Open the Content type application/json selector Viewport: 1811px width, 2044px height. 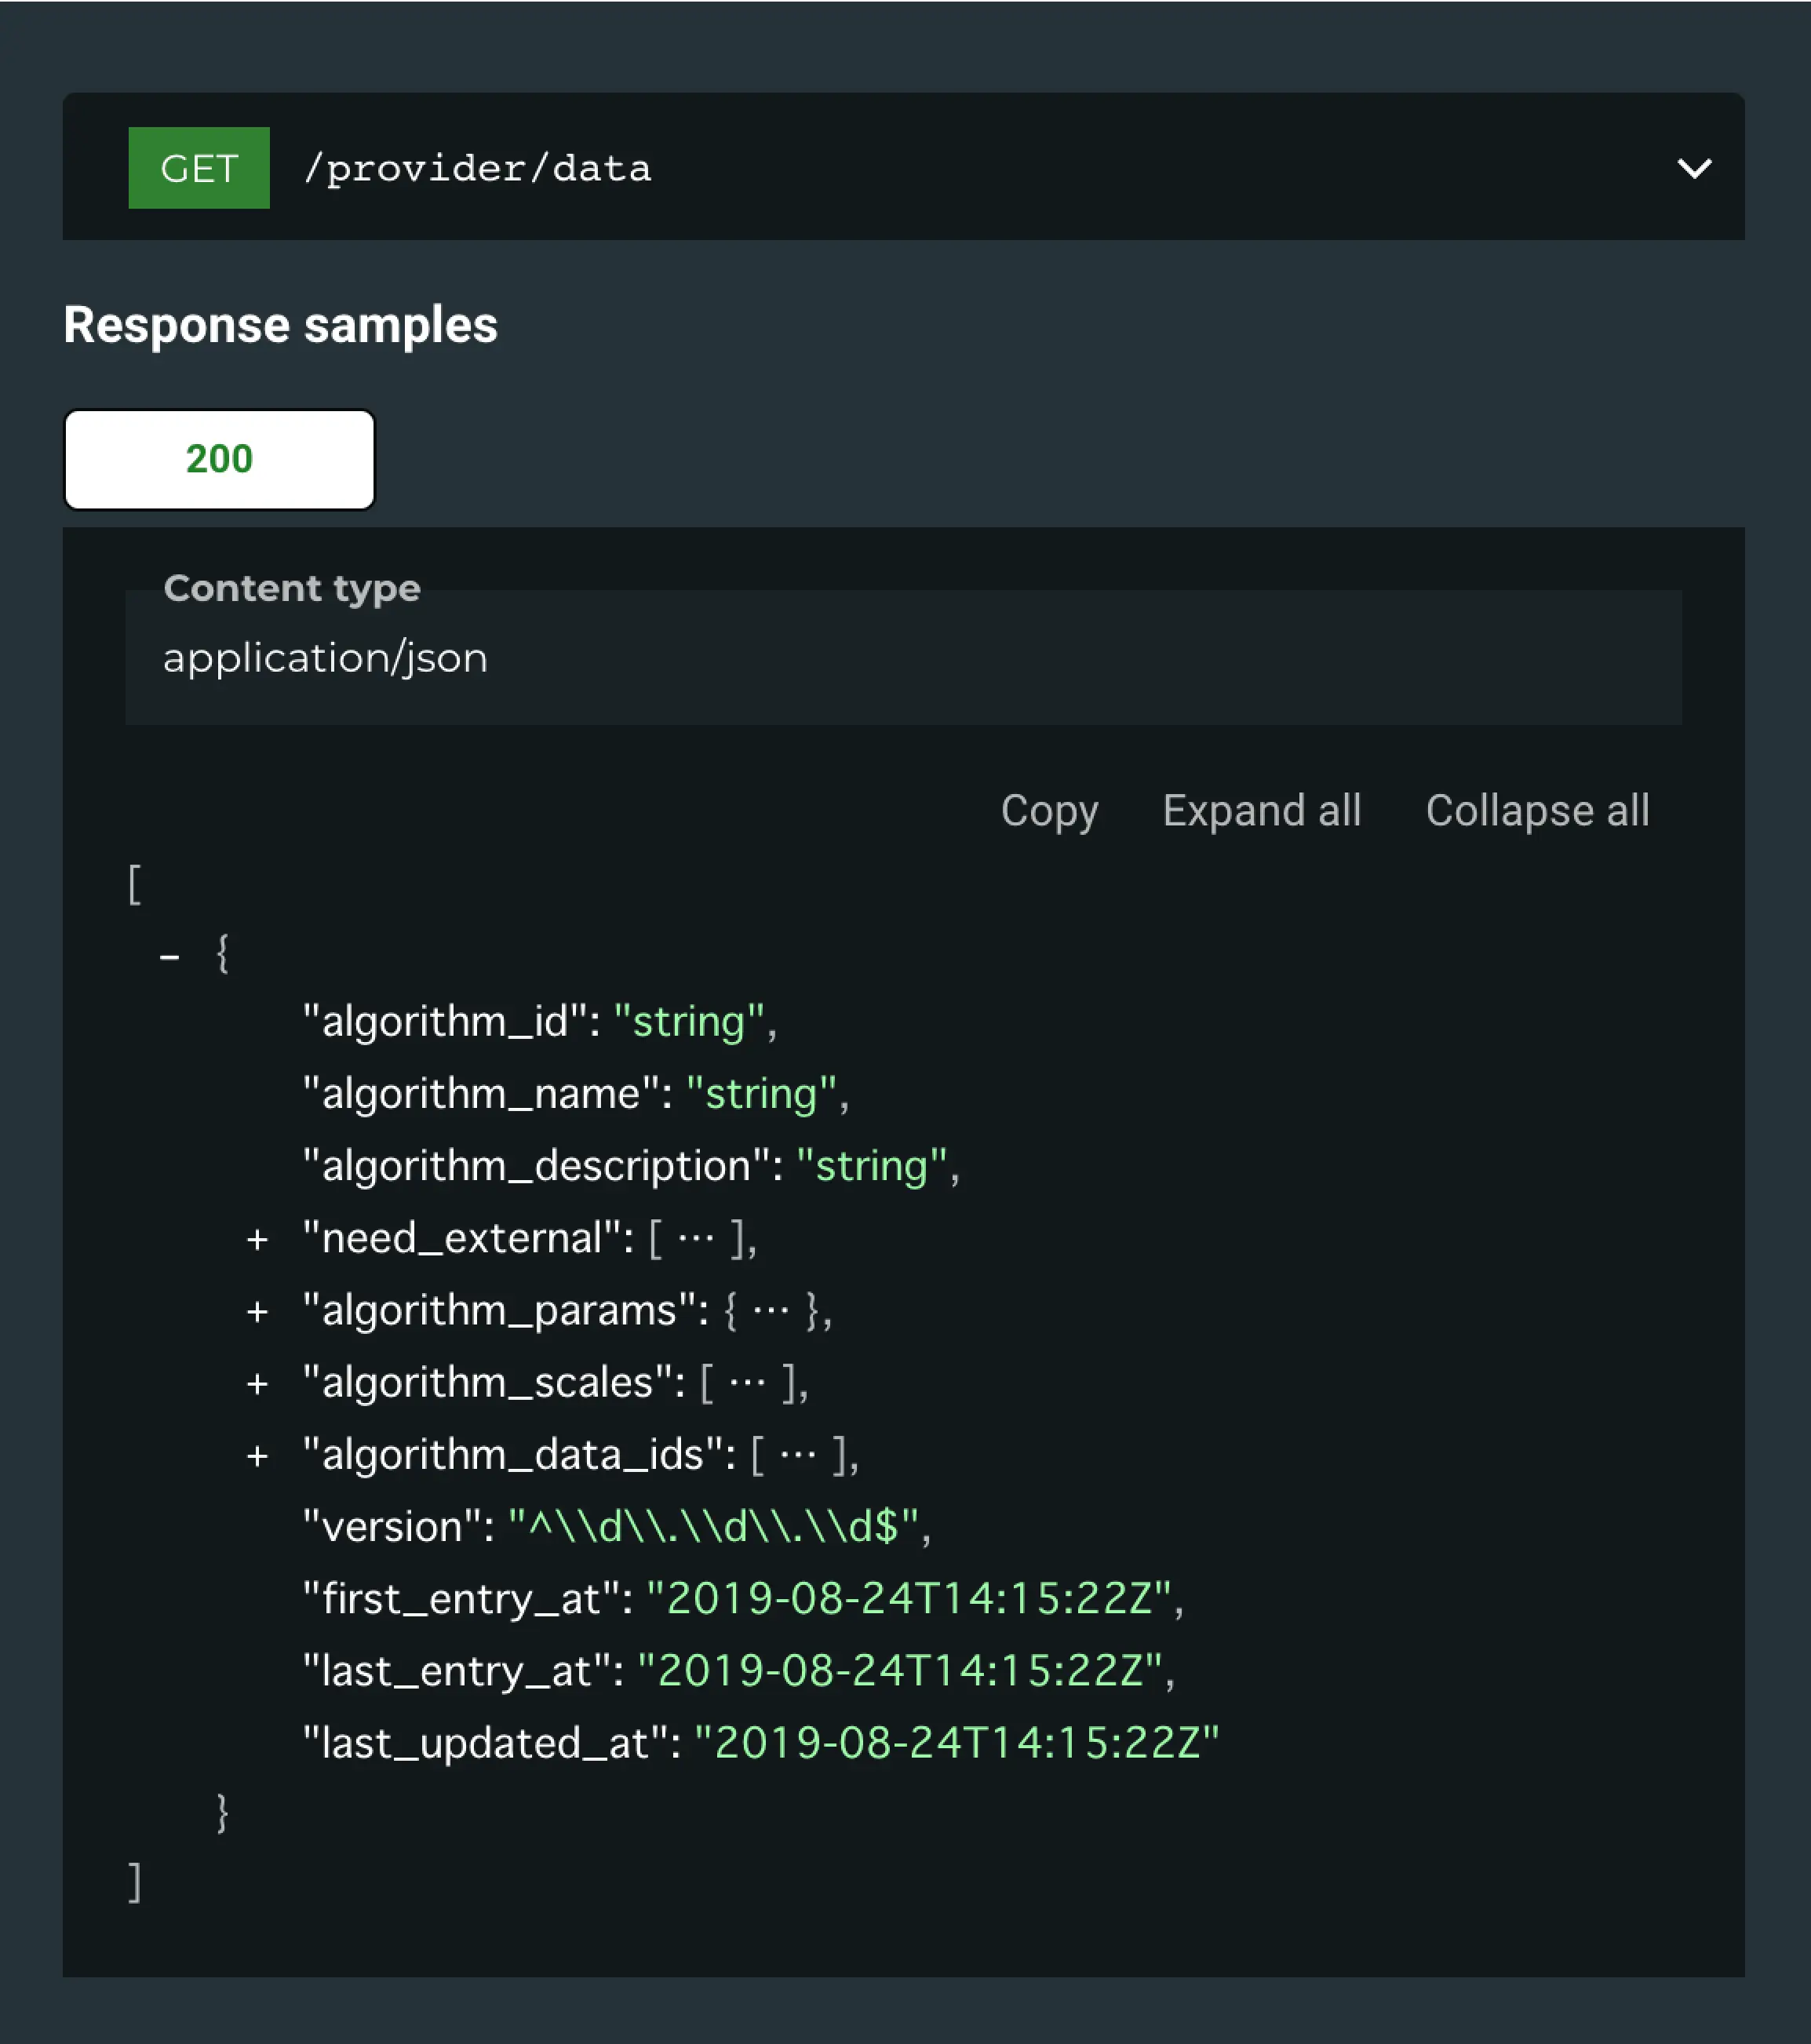pyautogui.click(x=903, y=657)
